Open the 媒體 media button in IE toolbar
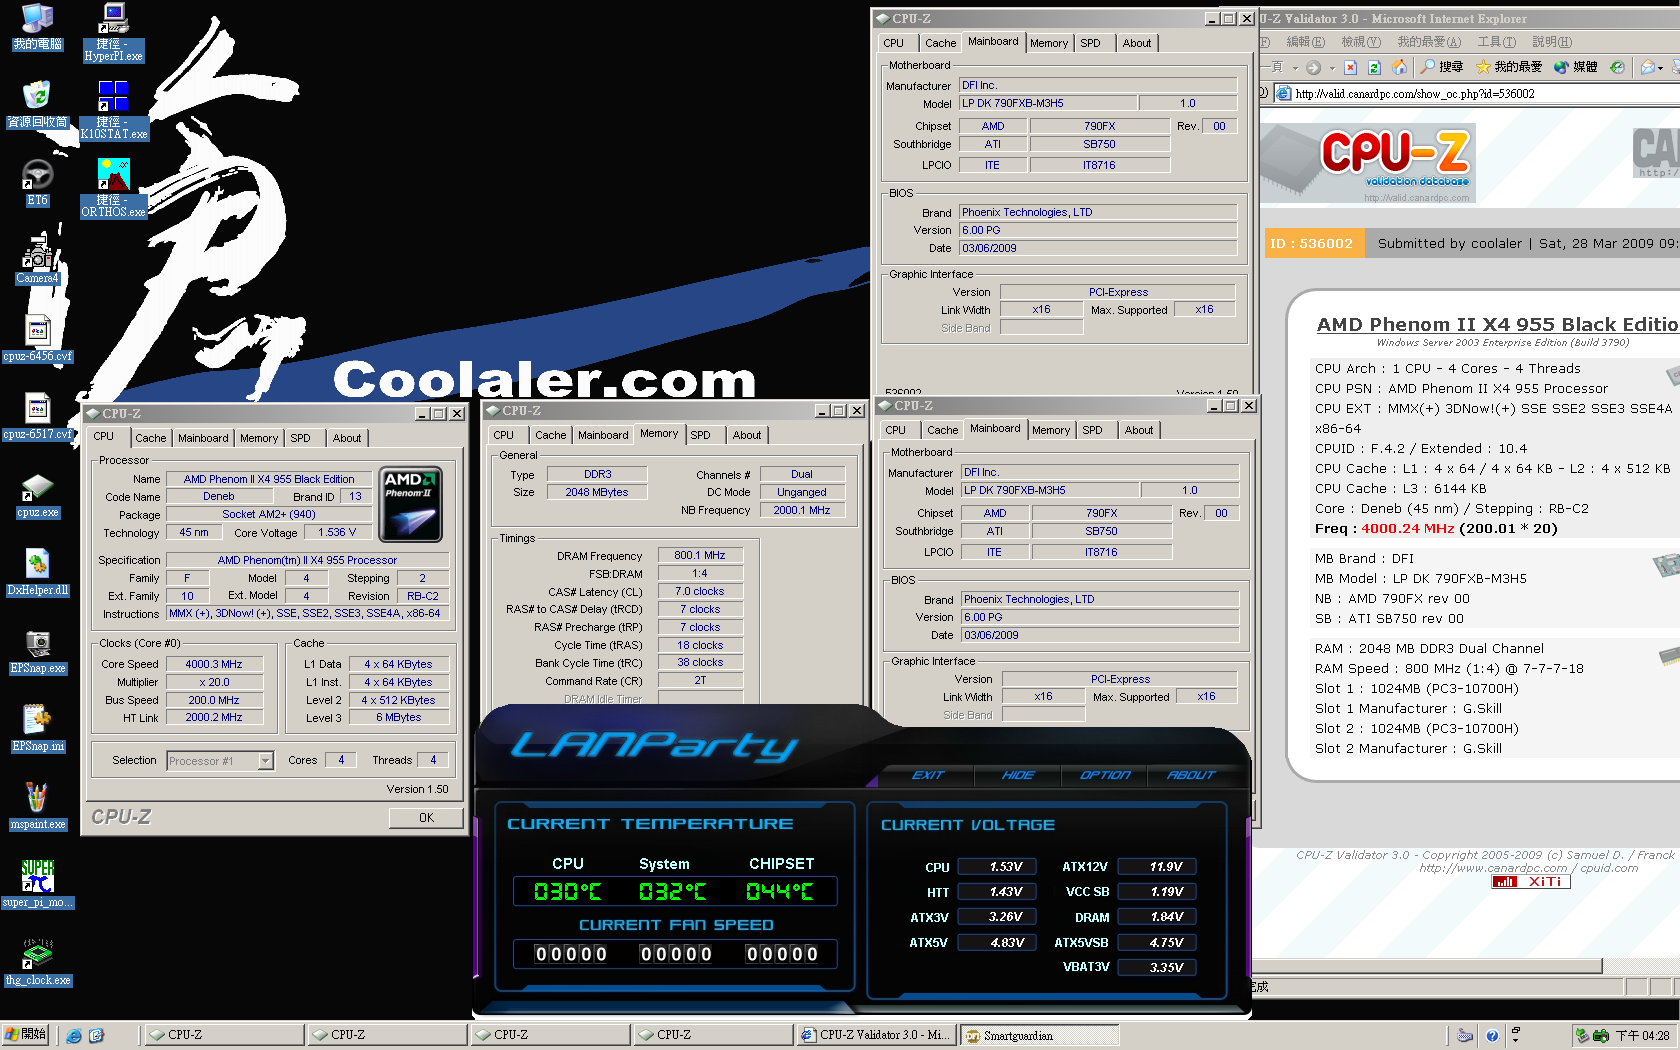 click(x=1575, y=67)
